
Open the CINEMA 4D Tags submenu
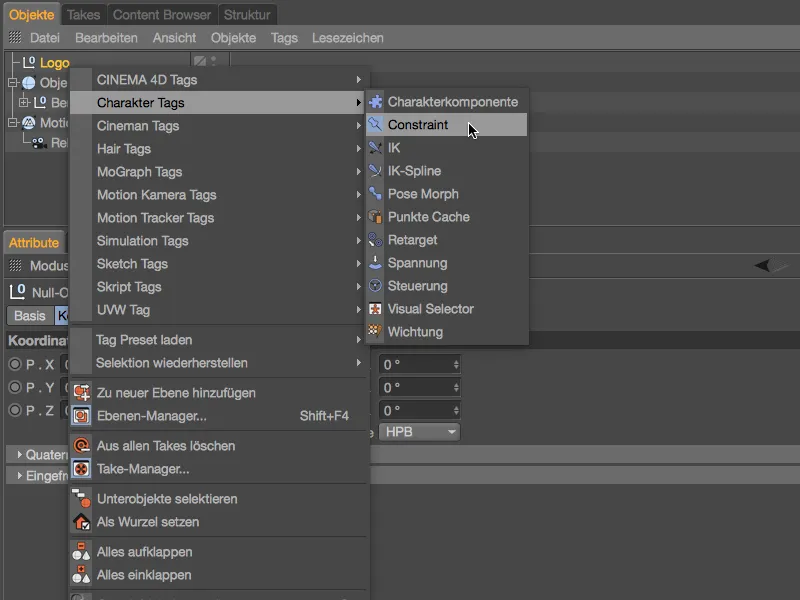[x=218, y=80]
